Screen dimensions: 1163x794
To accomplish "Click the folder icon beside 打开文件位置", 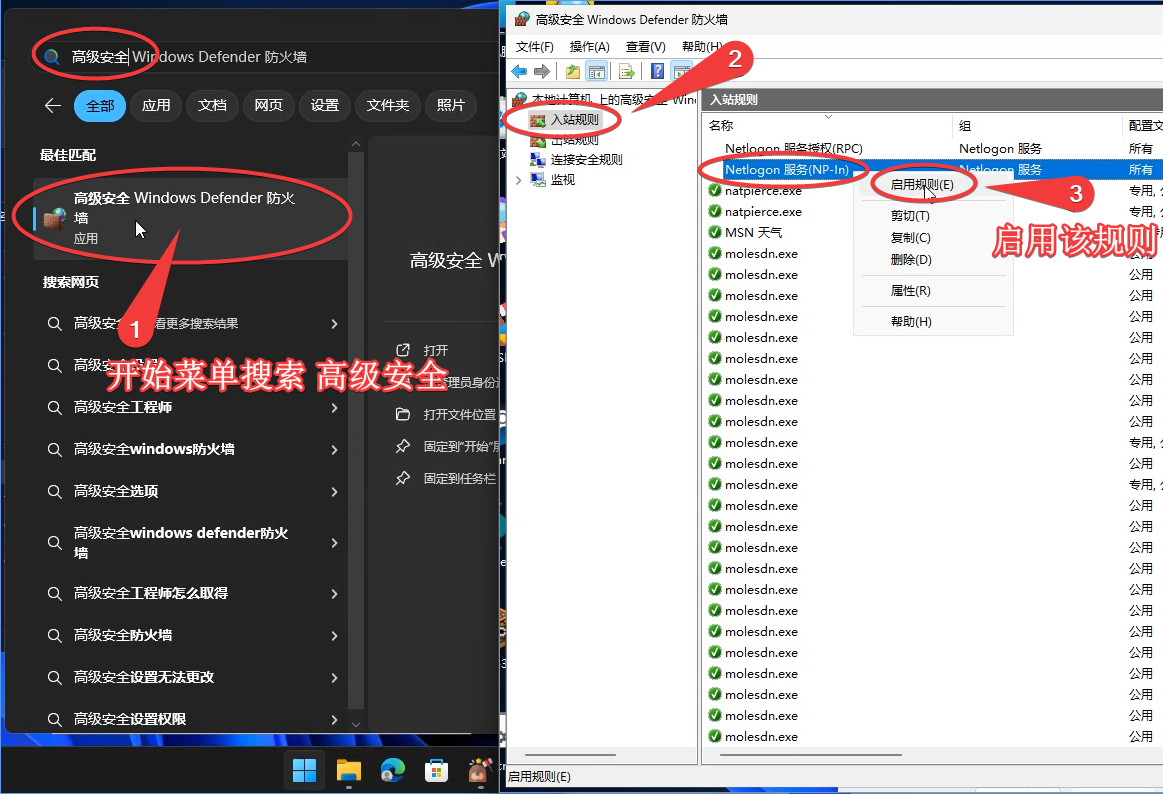I will pos(403,414).
